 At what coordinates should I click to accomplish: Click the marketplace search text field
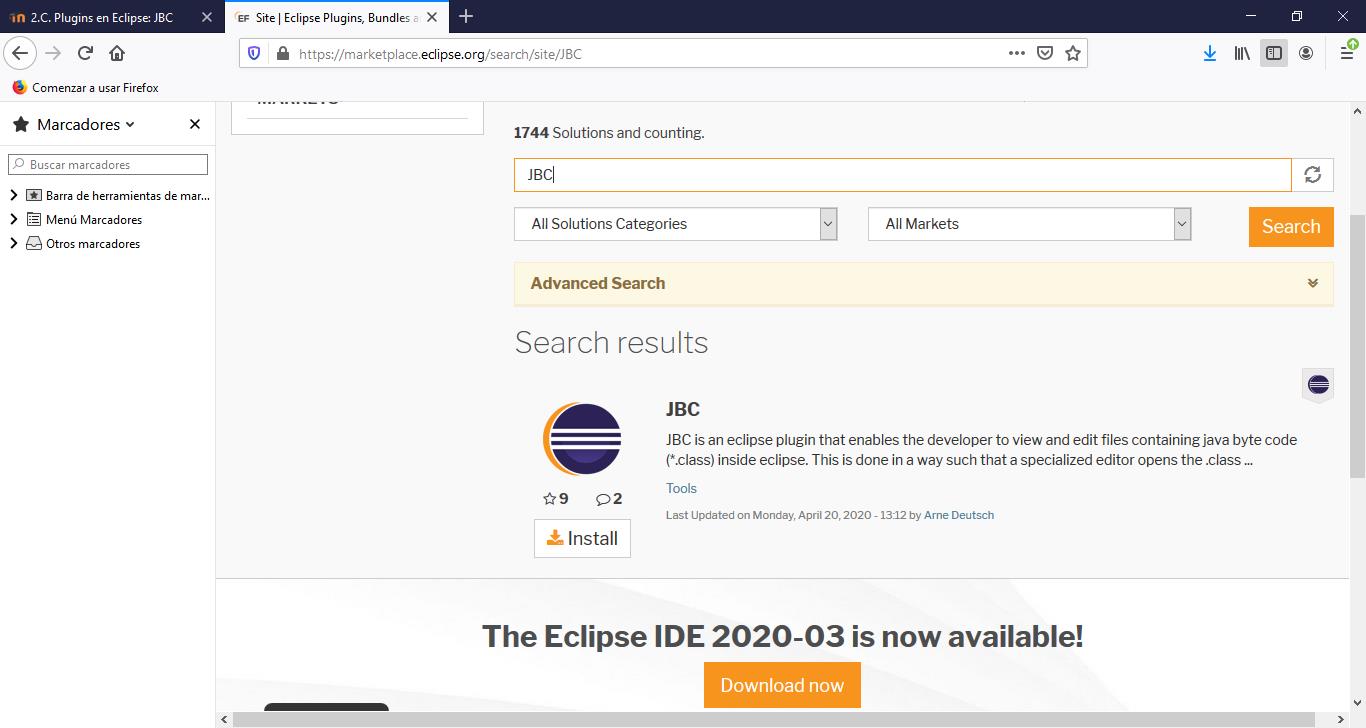tap(903, 175)
